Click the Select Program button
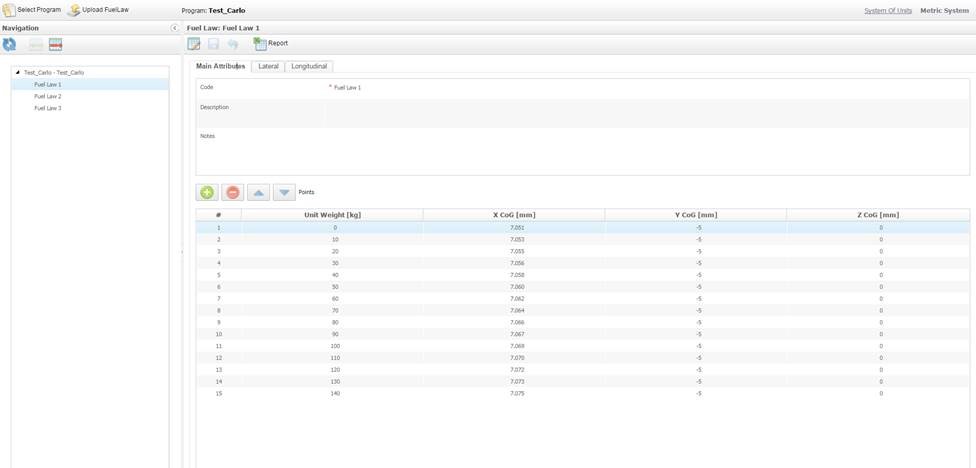The width and height of the screenshot is (976, 468). [32, 10]
